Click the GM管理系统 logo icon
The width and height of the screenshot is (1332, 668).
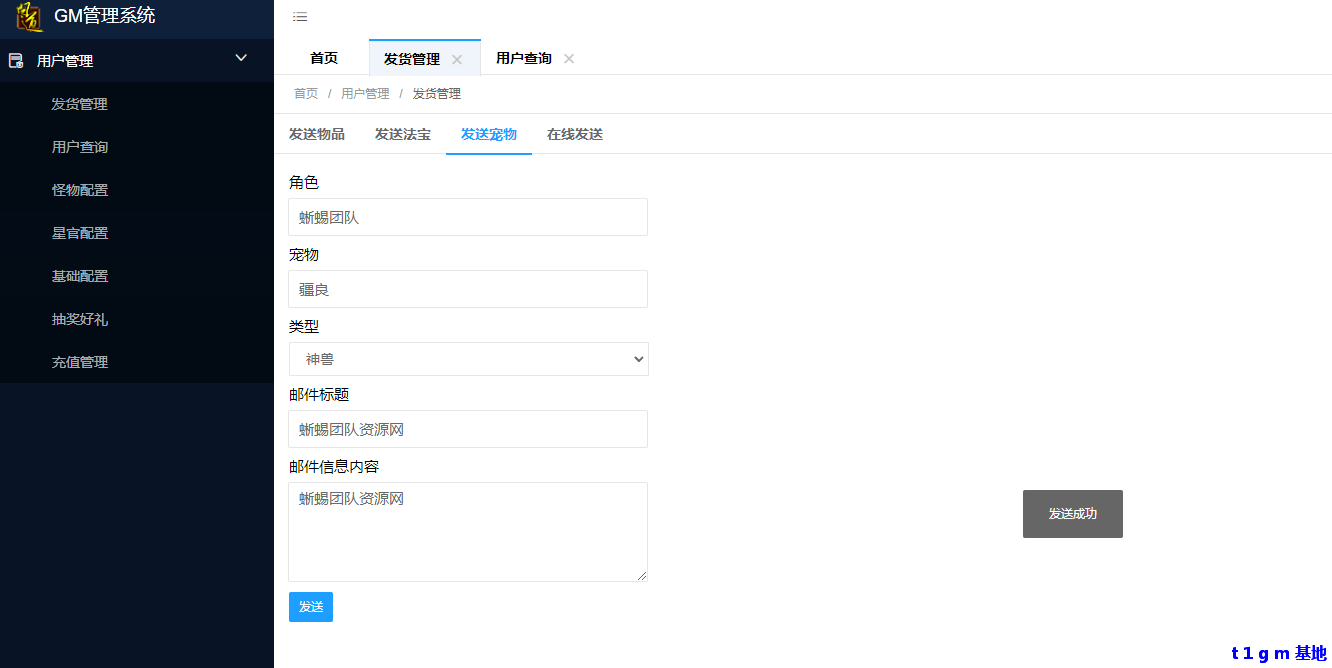click(x=29, y=17)
